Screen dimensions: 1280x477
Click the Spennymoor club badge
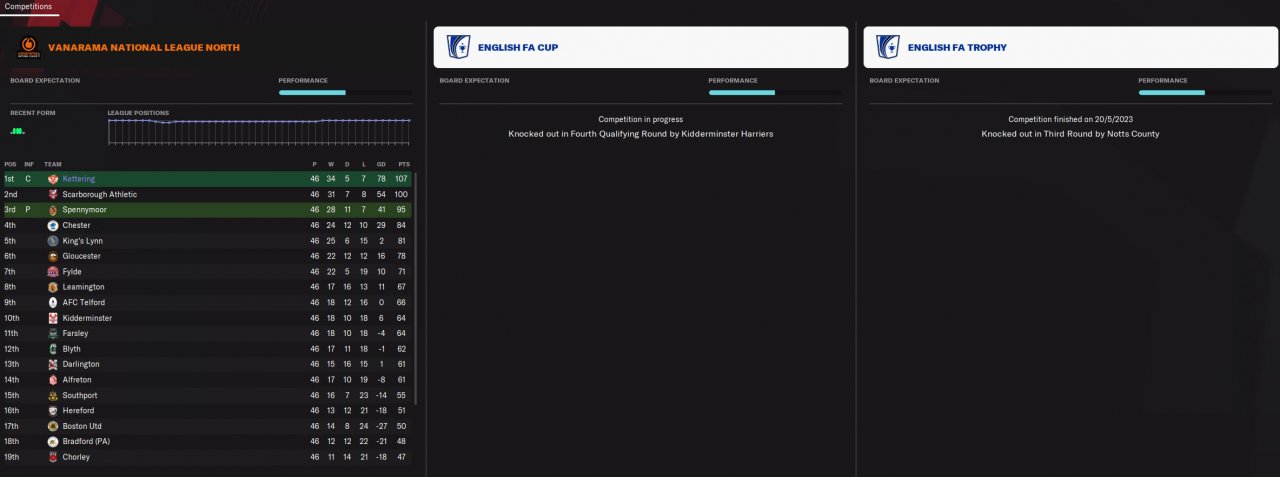[x=53, y=210]
